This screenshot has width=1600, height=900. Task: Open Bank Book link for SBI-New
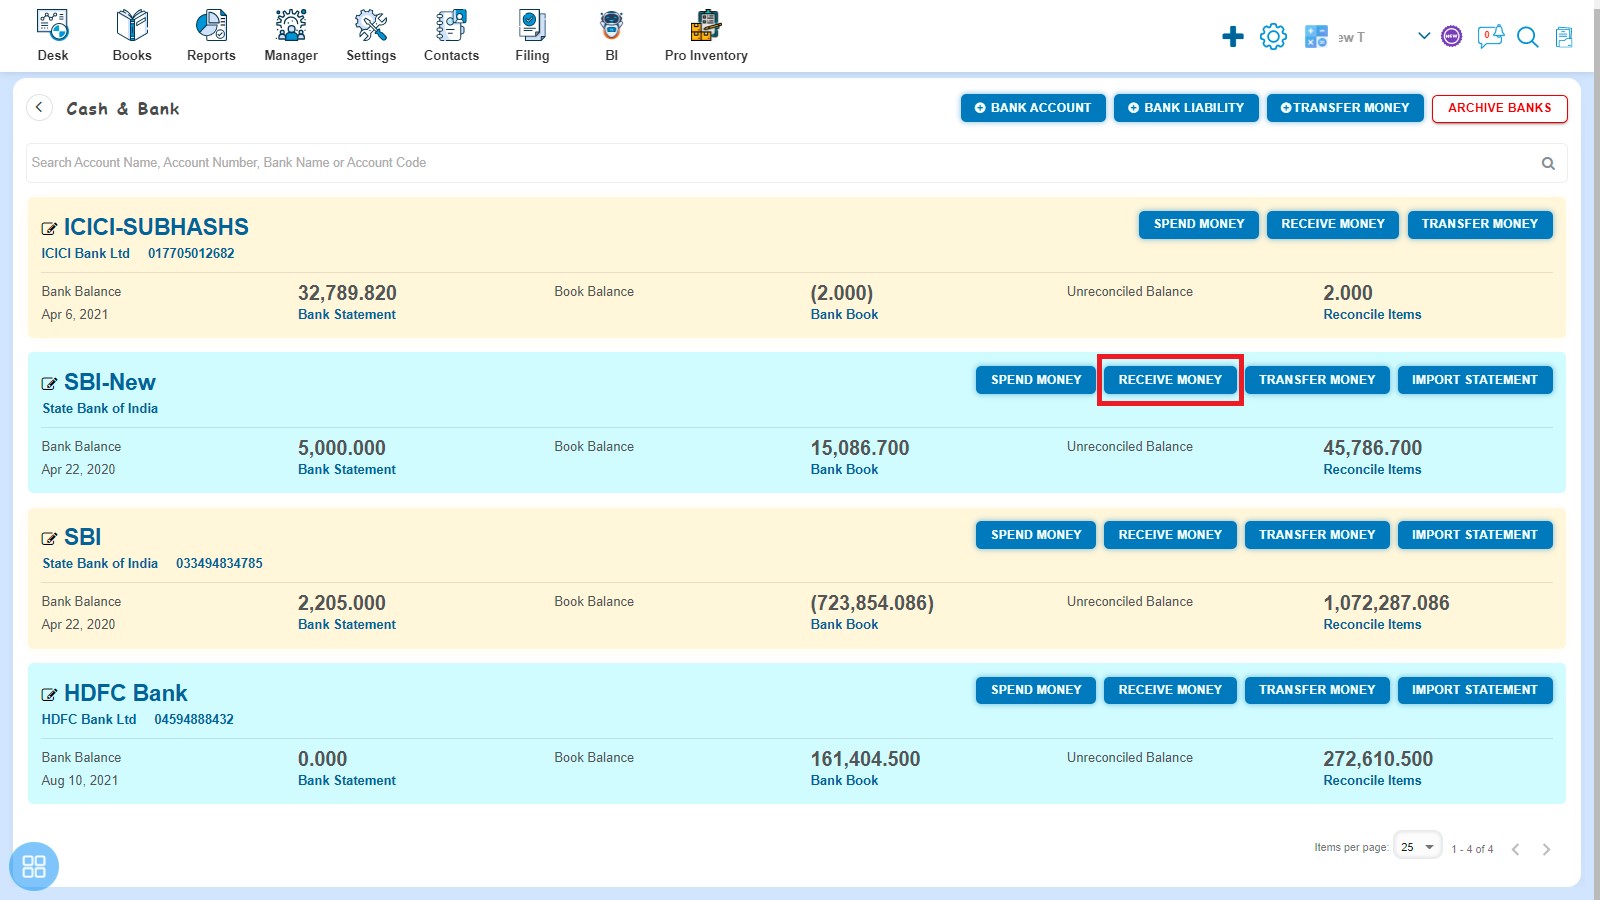click(844, 469)
